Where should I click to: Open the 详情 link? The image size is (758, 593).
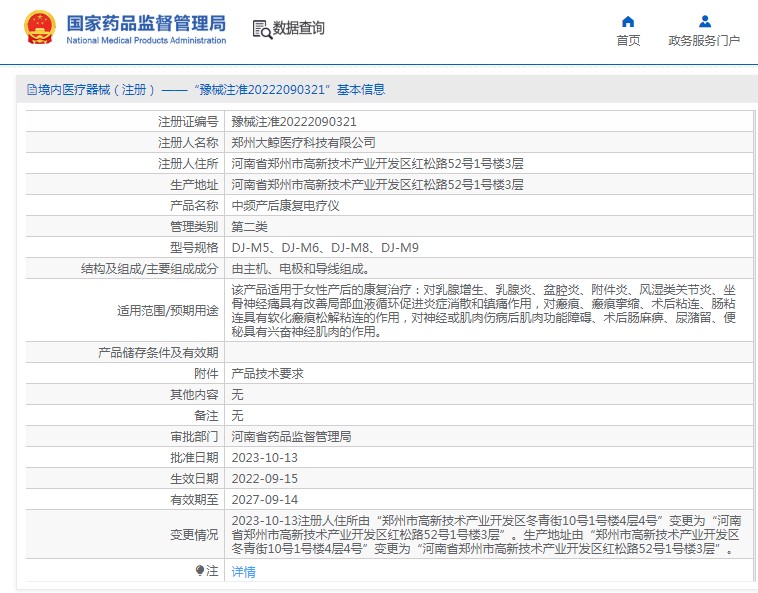pos(244,572)
